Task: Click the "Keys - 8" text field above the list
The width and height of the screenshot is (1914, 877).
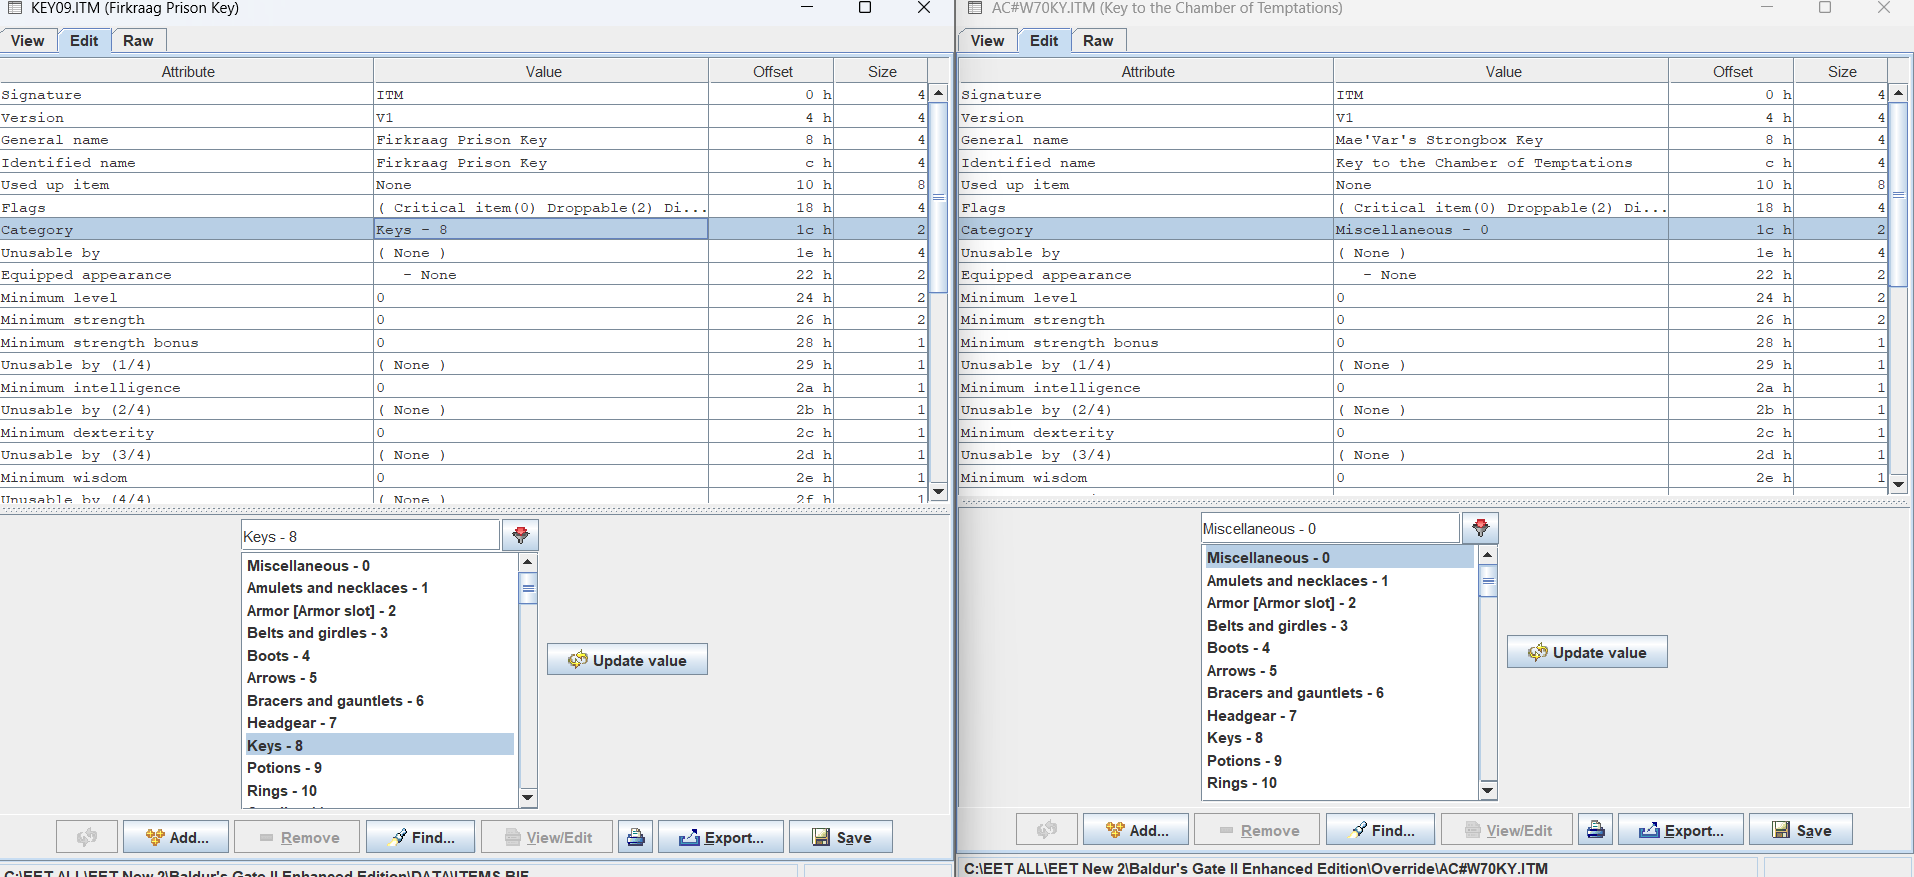Action: coord(370,536)
